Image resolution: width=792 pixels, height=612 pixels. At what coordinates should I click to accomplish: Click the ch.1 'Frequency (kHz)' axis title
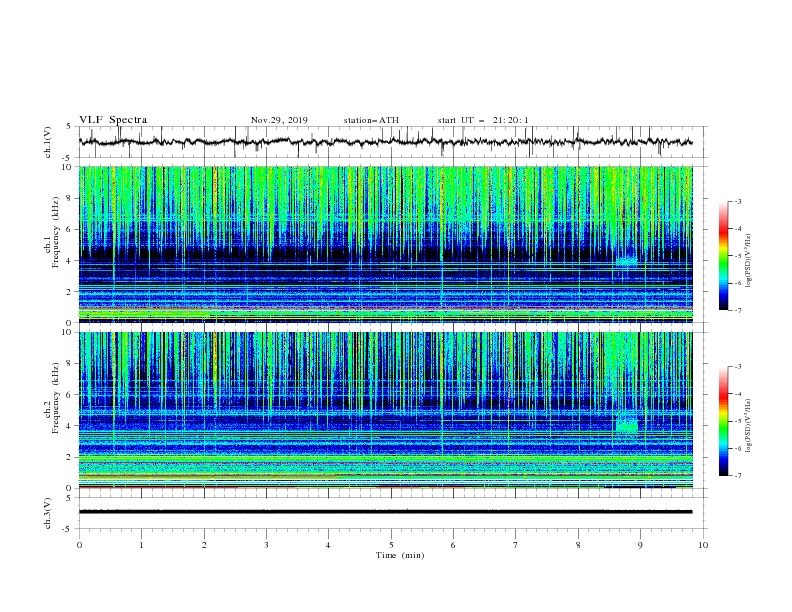[x=55, y=233]
